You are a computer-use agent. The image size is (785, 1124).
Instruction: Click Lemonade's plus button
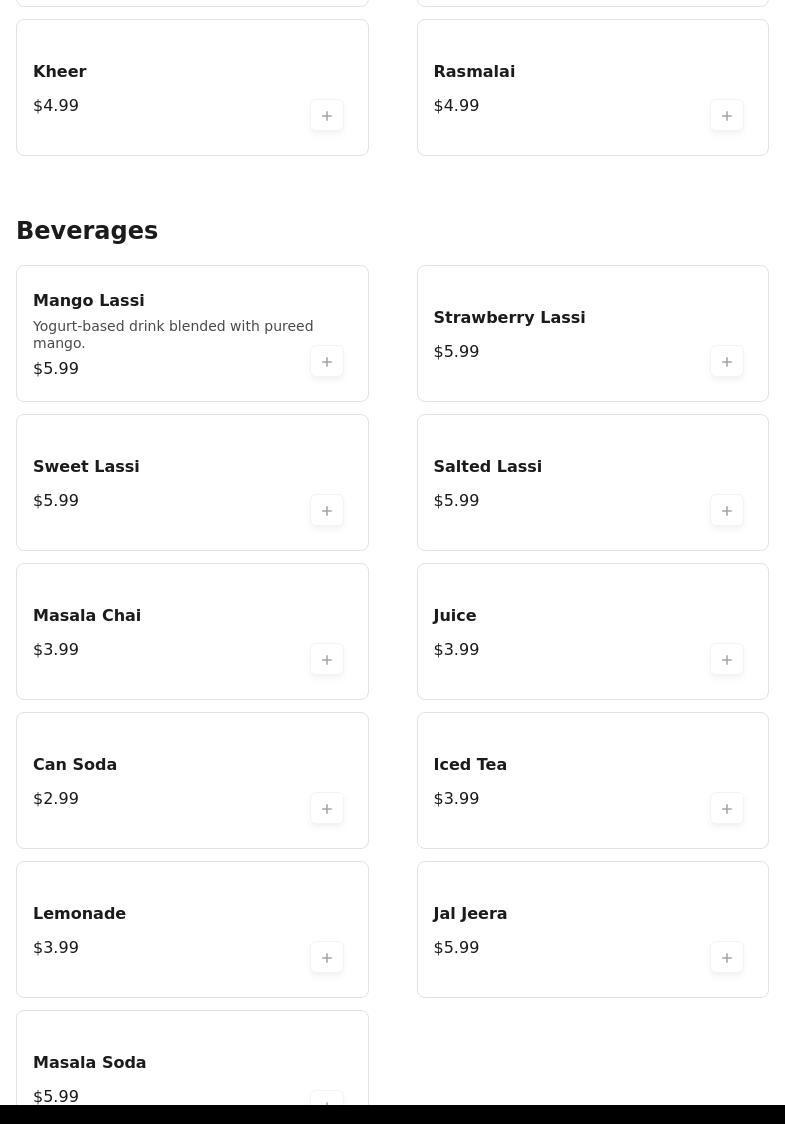click(x=327, y=958)
